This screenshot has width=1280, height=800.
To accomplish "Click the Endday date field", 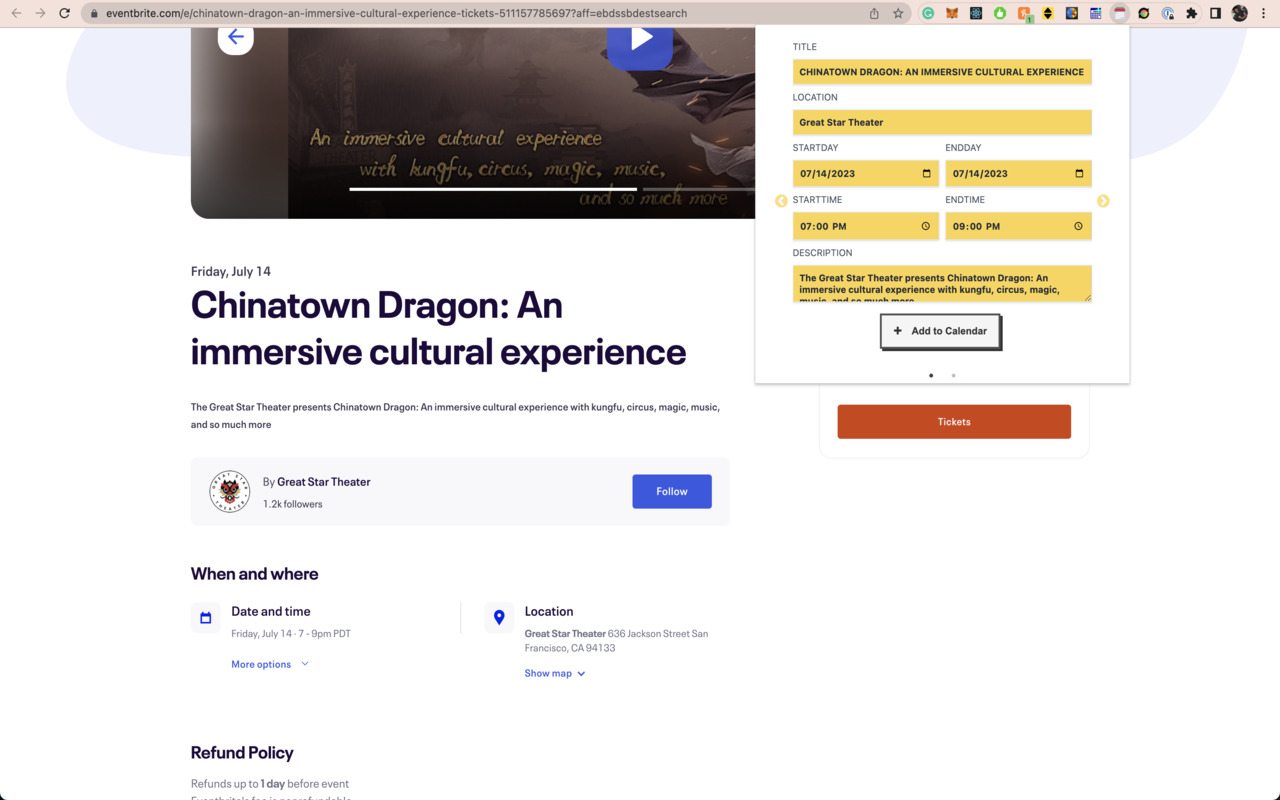I will (1018, 173).
